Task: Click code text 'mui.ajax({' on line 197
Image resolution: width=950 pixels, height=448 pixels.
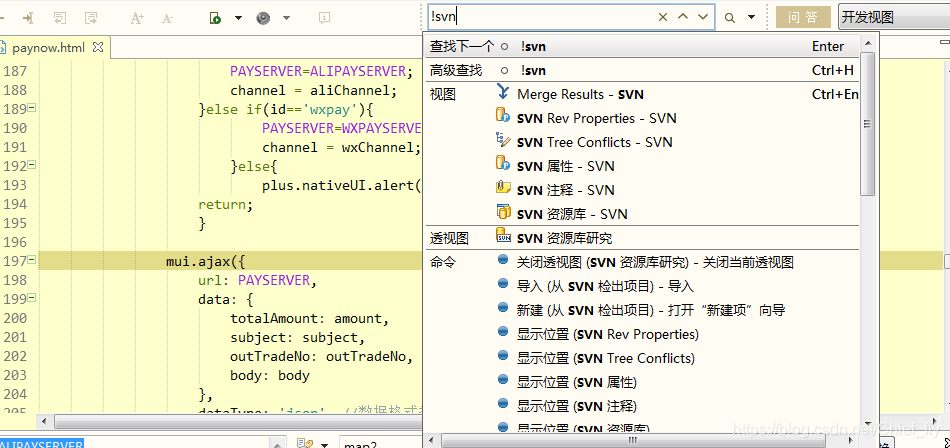Action: pyautogui.click(x=206, y=262)
